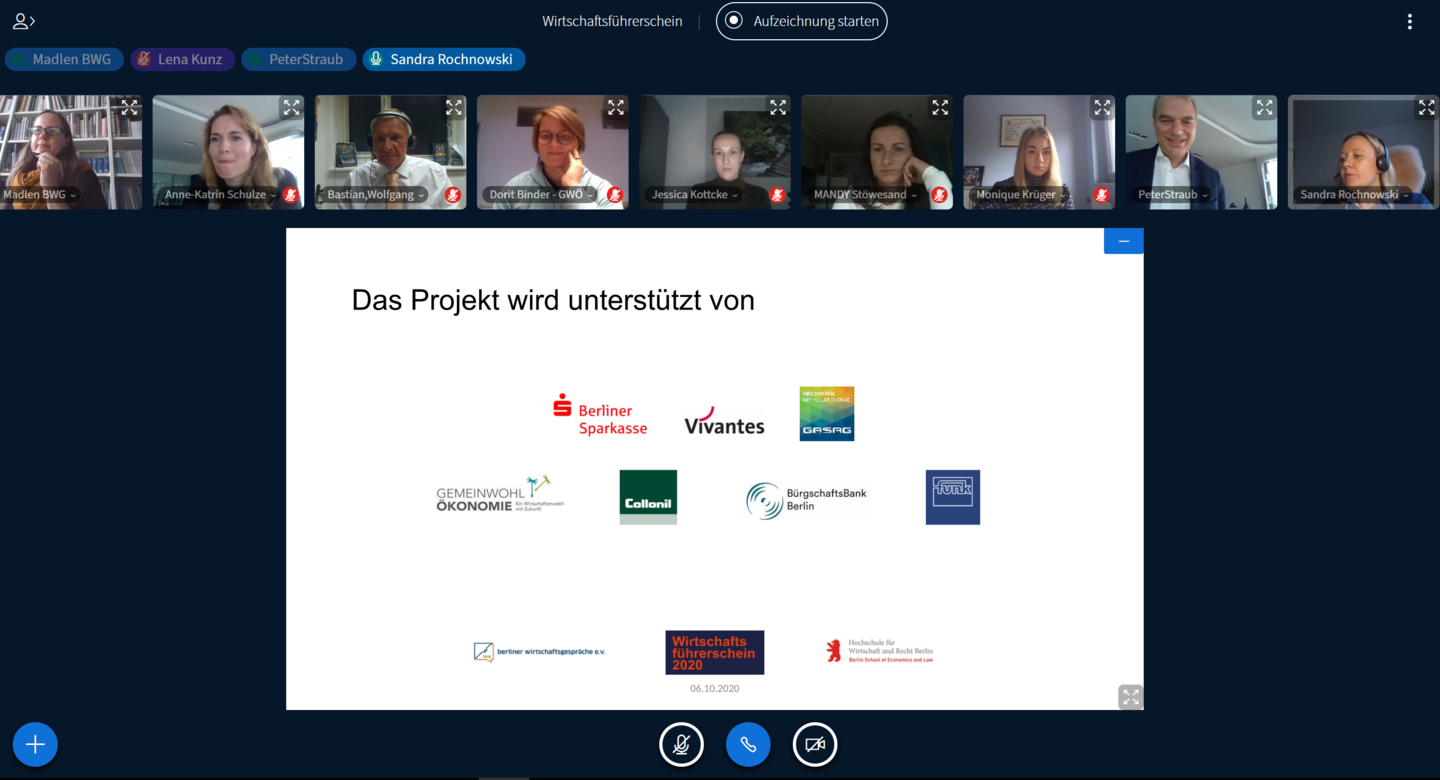
Task: Make the presentation slide fullscreen
Action: (1130, 697)
